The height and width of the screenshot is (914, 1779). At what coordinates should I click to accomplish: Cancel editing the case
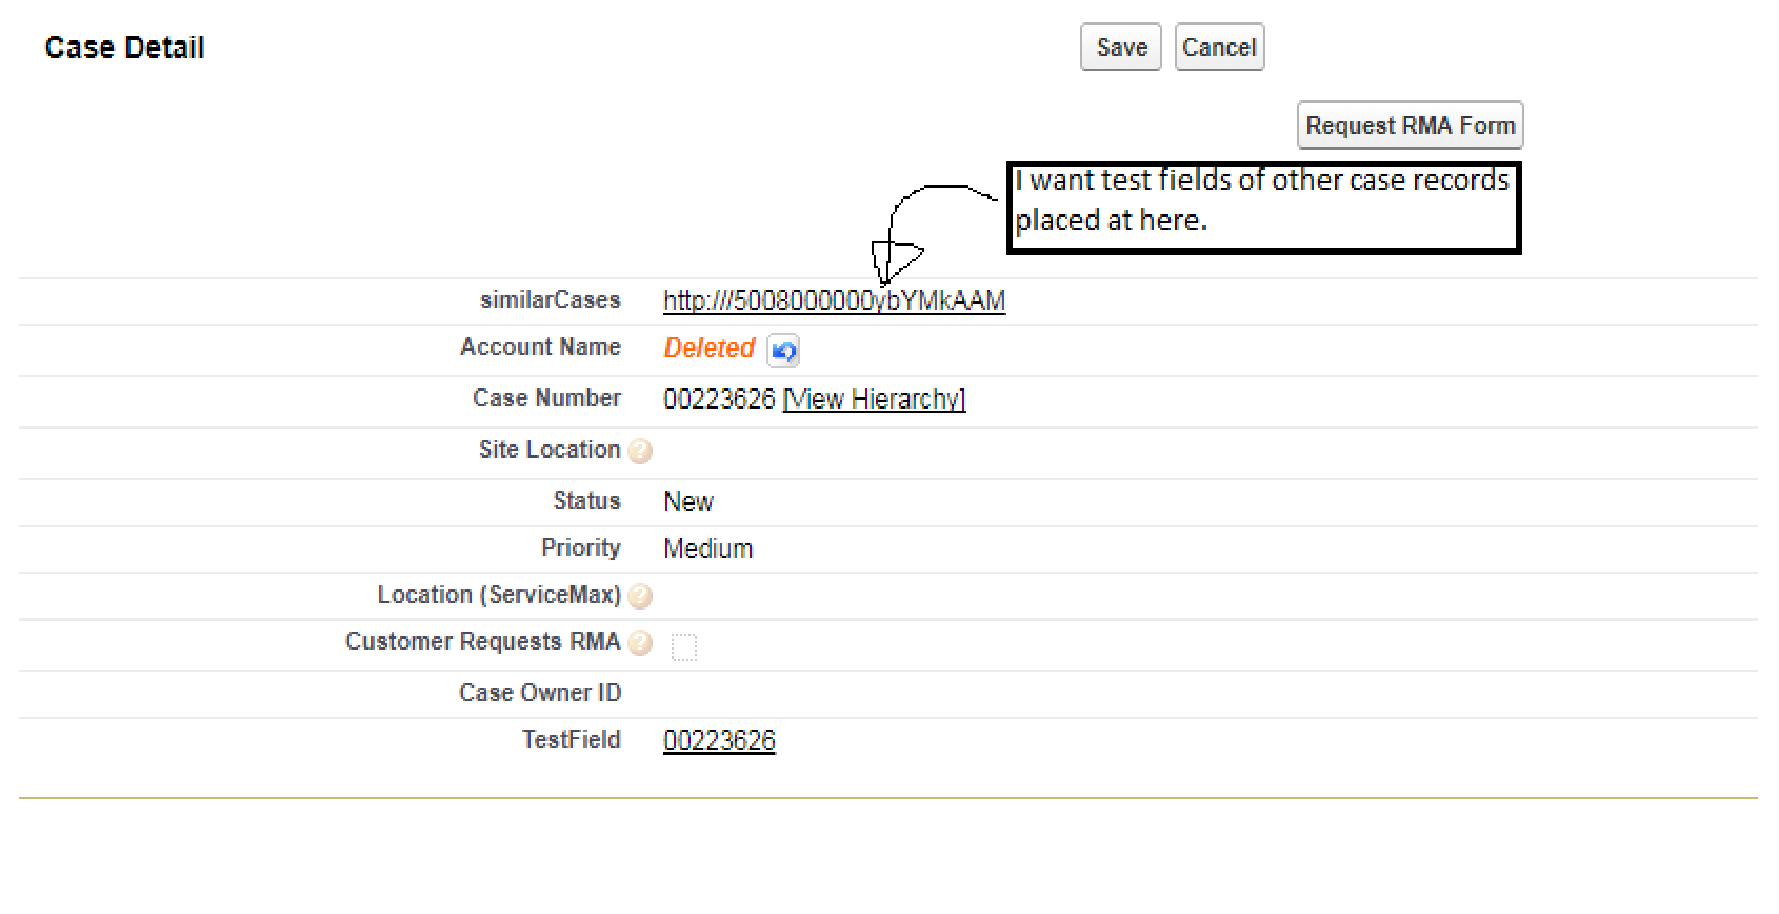point(1219,47)
